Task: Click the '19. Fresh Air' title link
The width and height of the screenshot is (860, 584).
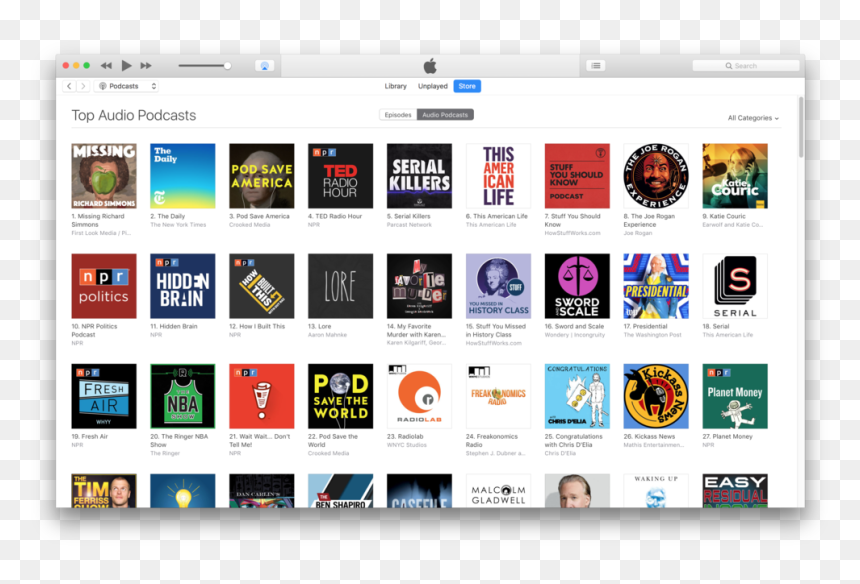Action: pos(89,436)
